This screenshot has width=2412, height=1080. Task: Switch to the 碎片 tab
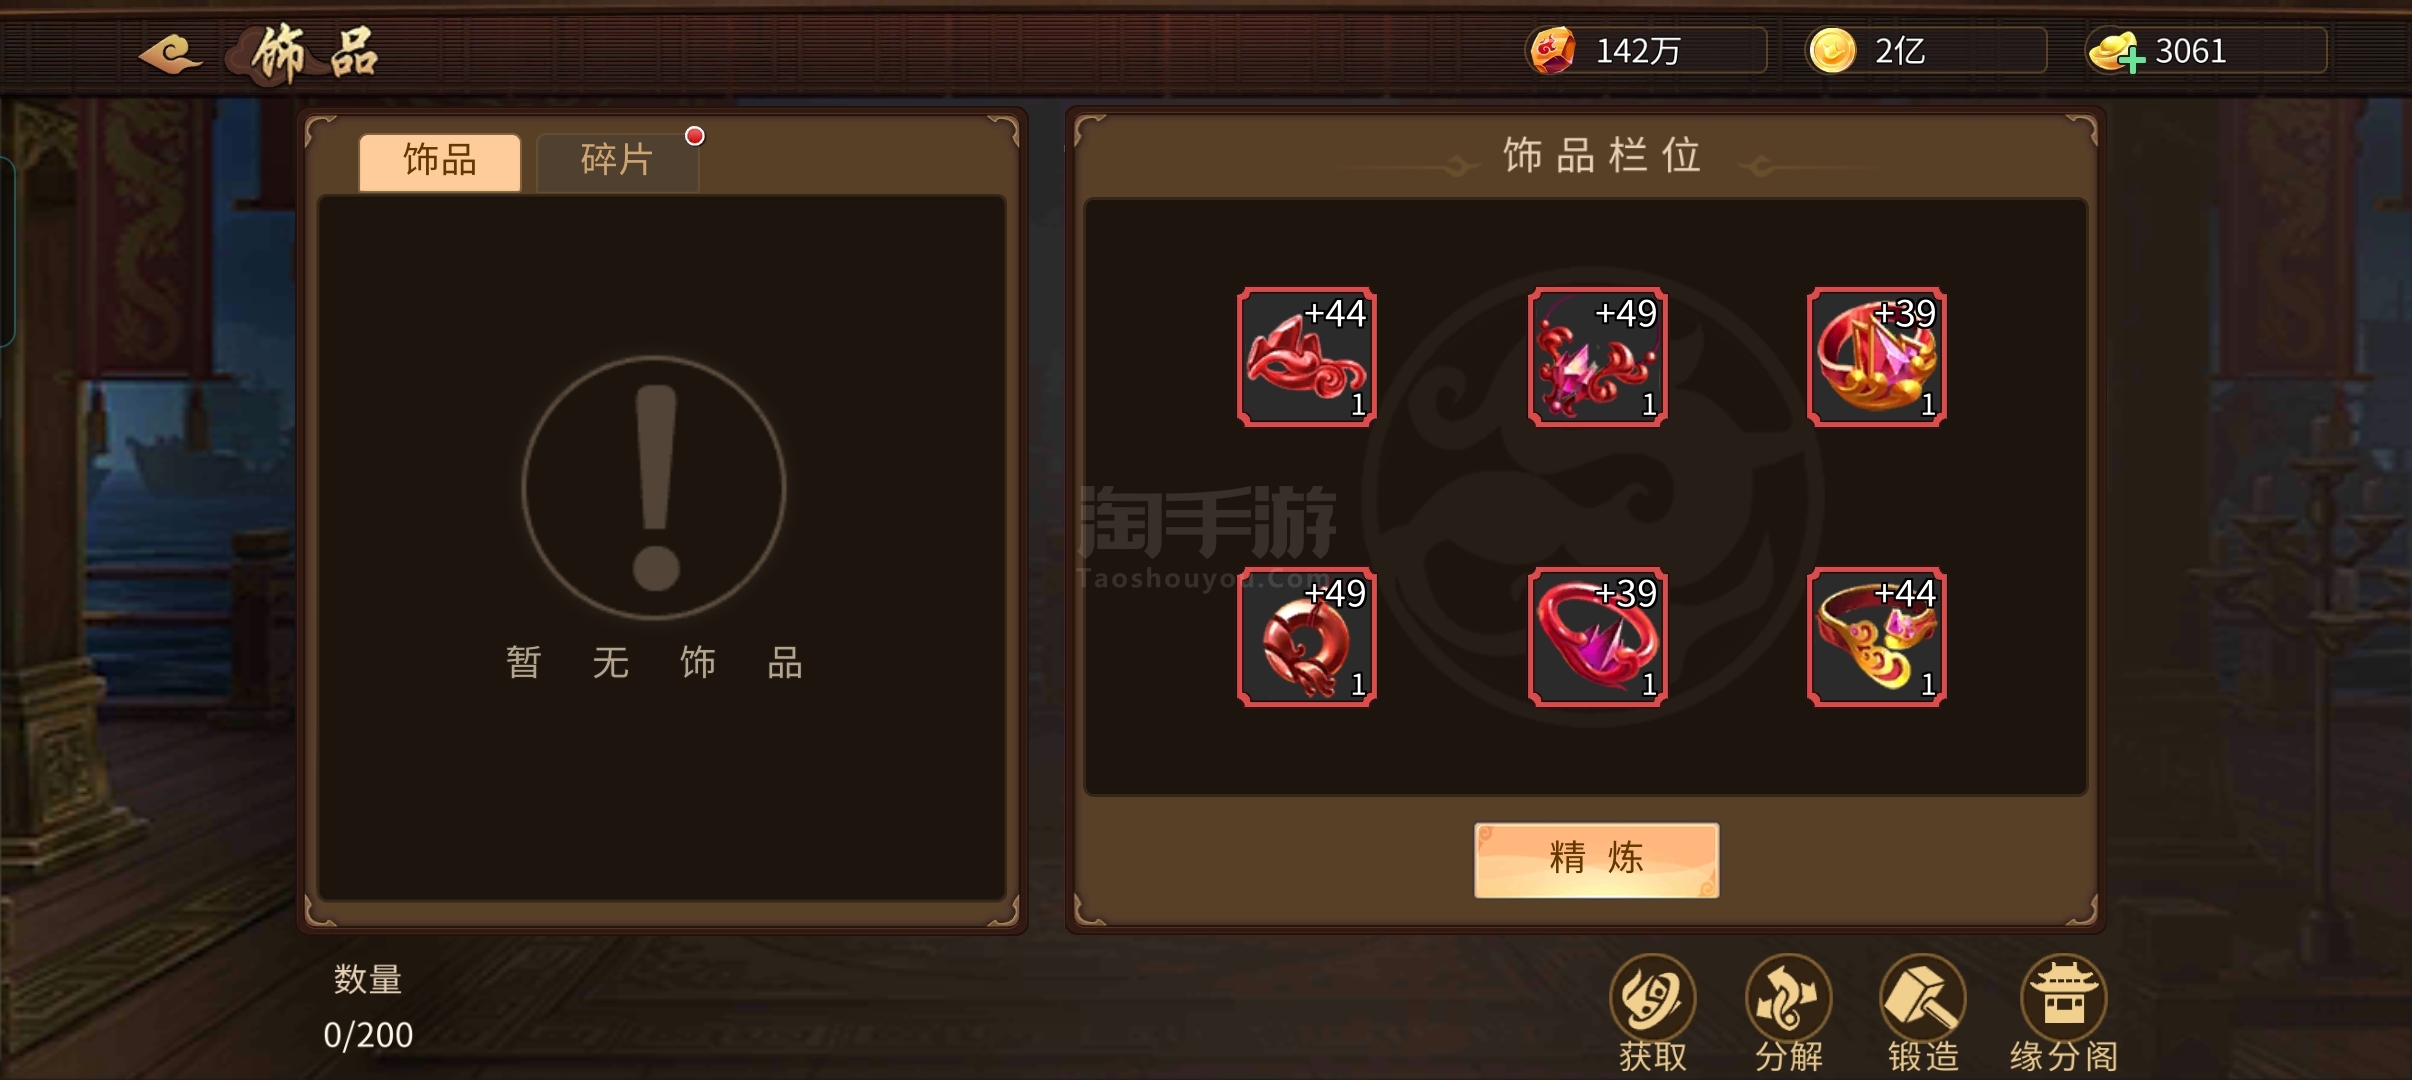pos(617,160)
